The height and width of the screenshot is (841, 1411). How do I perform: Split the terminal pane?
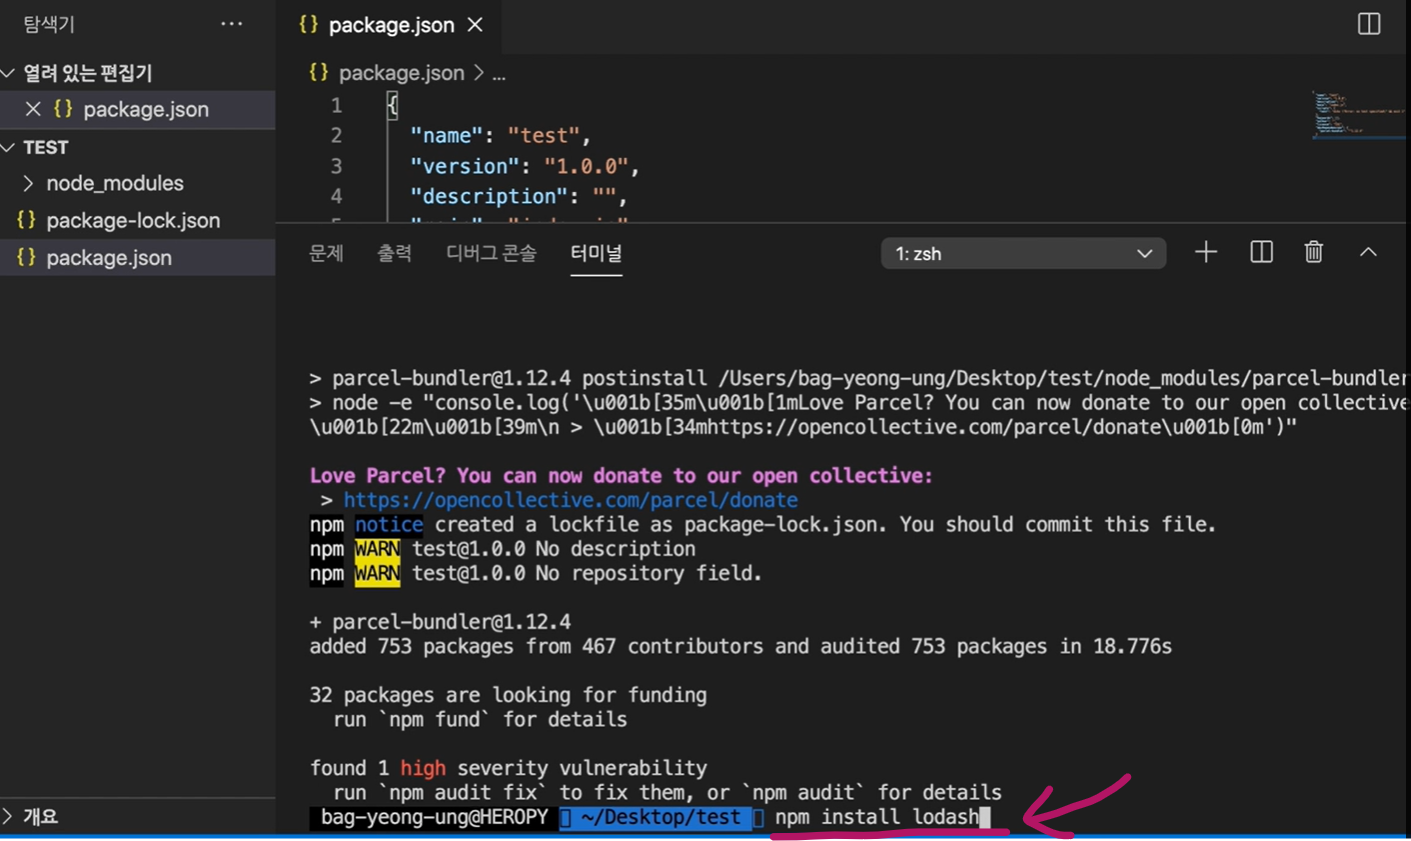(1261, 252)
